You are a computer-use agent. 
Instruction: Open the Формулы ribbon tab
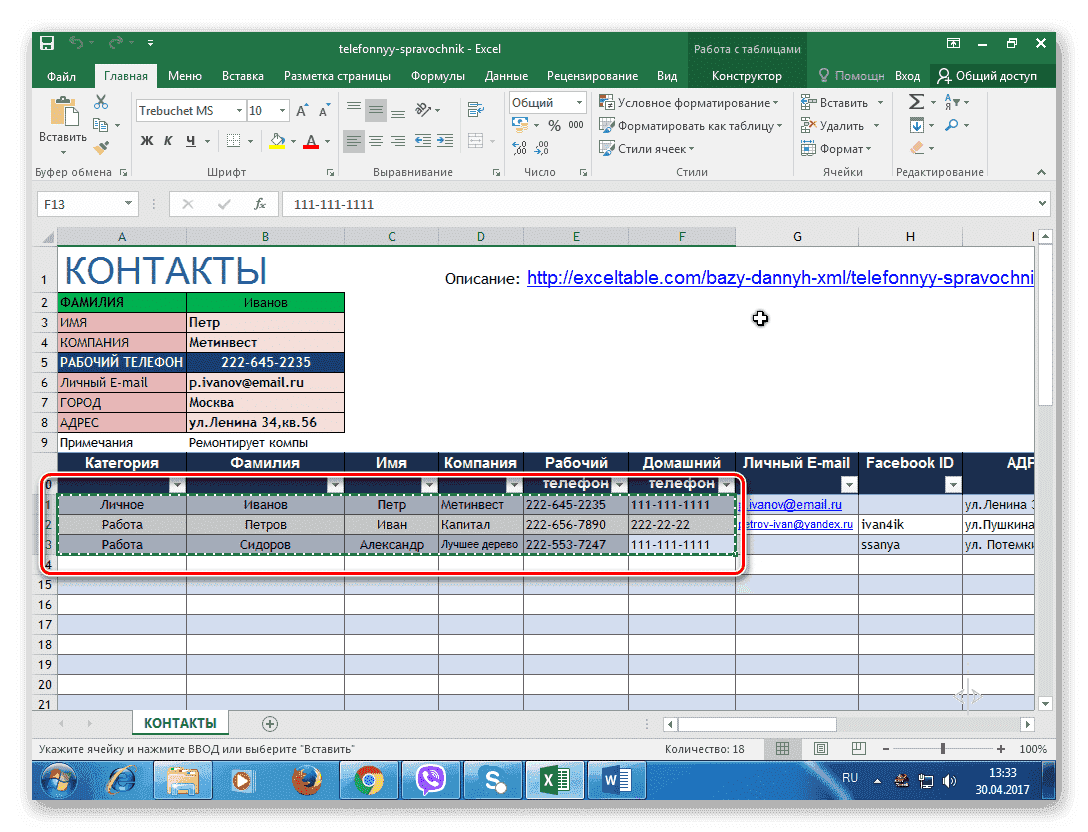click(x=437, y=76)
